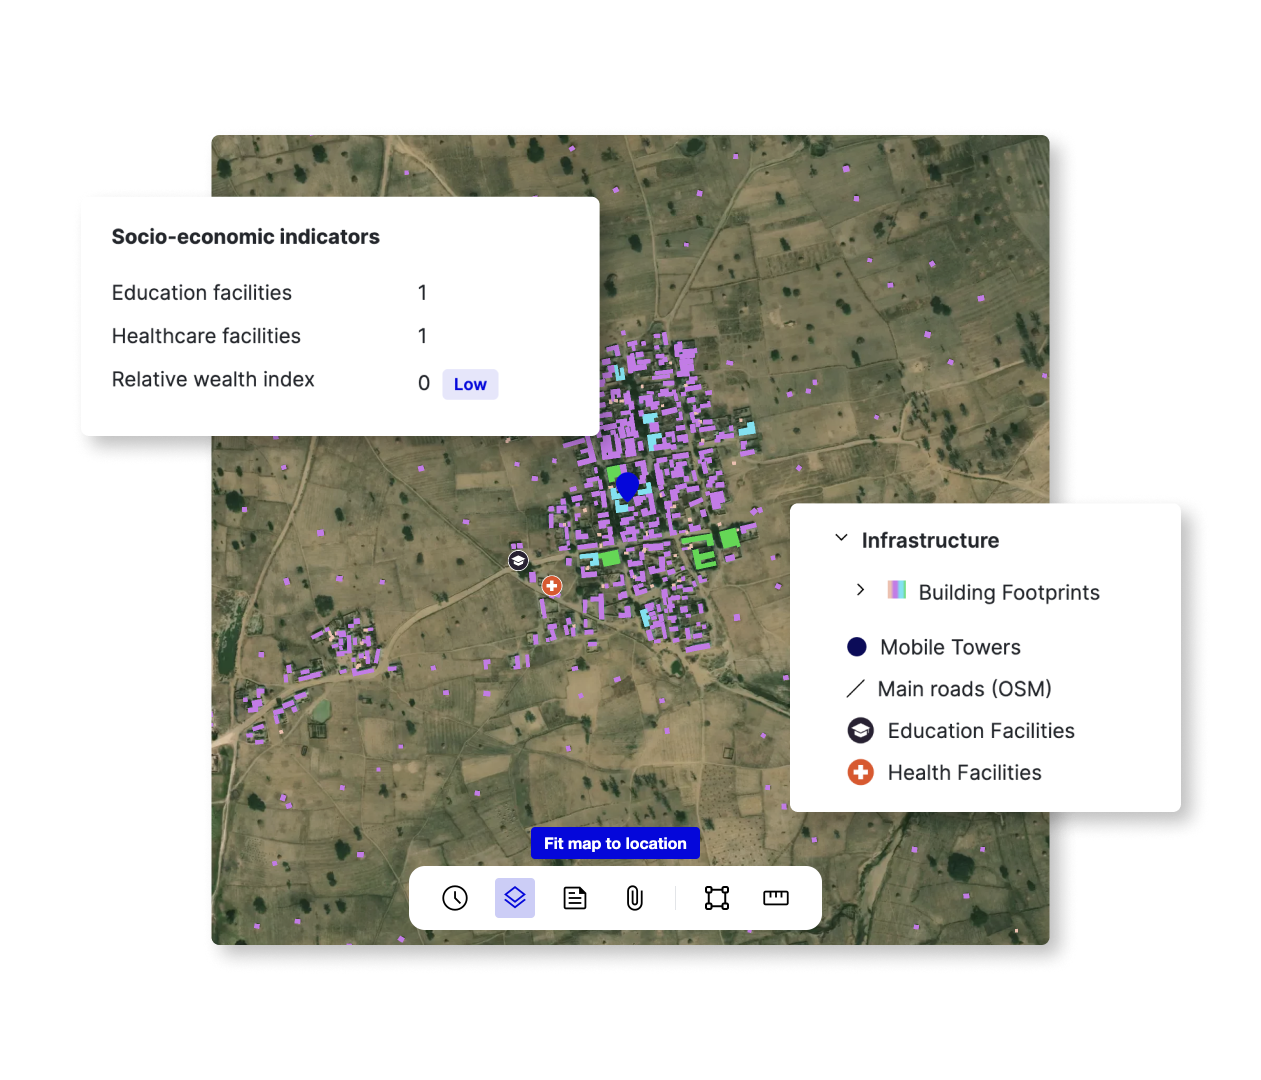This screenshot has width=1261, height=1080.
Task: Click the blue location pin on map
Action: coord(627,486)
